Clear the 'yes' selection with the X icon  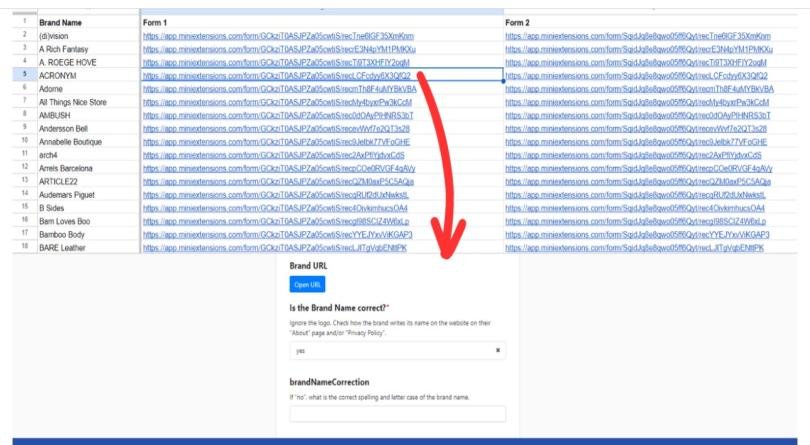tap(497, 352)
